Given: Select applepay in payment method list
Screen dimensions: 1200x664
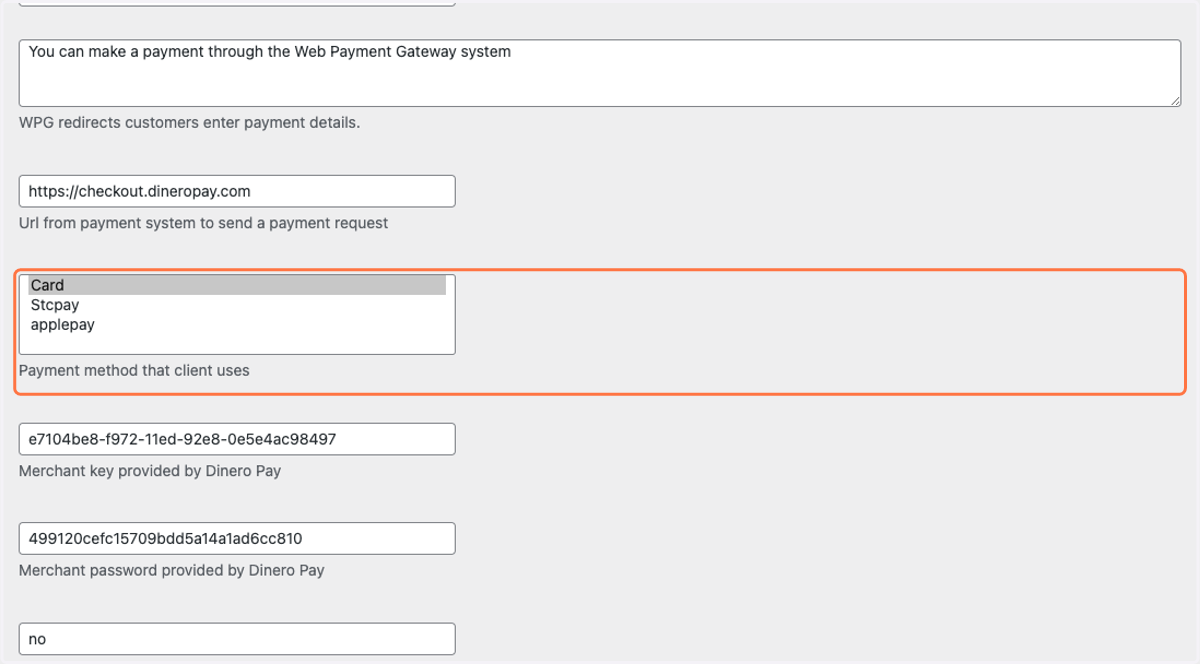Looking at the screenshot, I should tap(237, 325).
